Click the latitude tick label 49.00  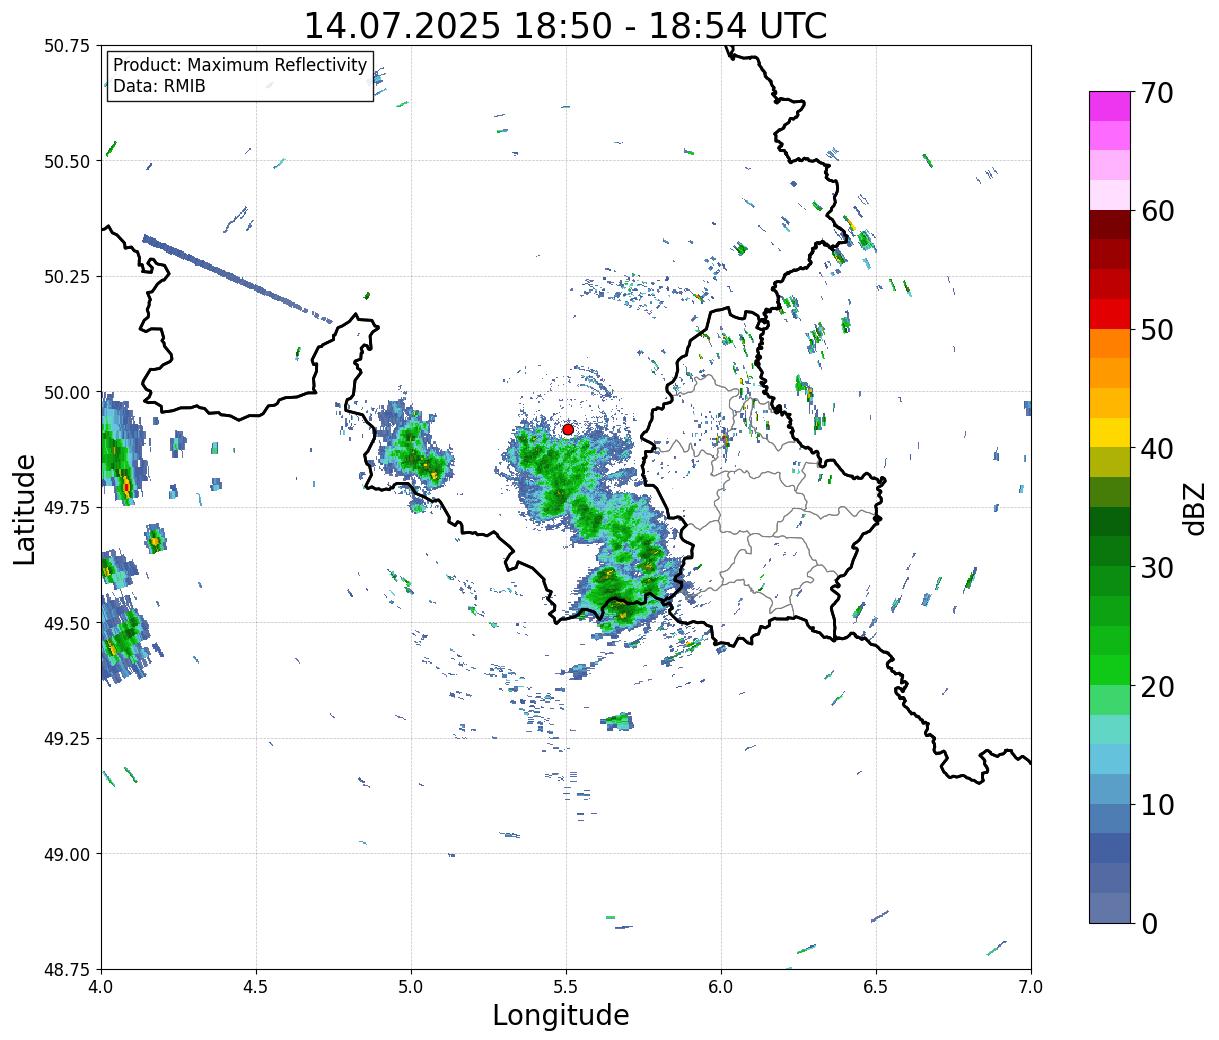67,854
